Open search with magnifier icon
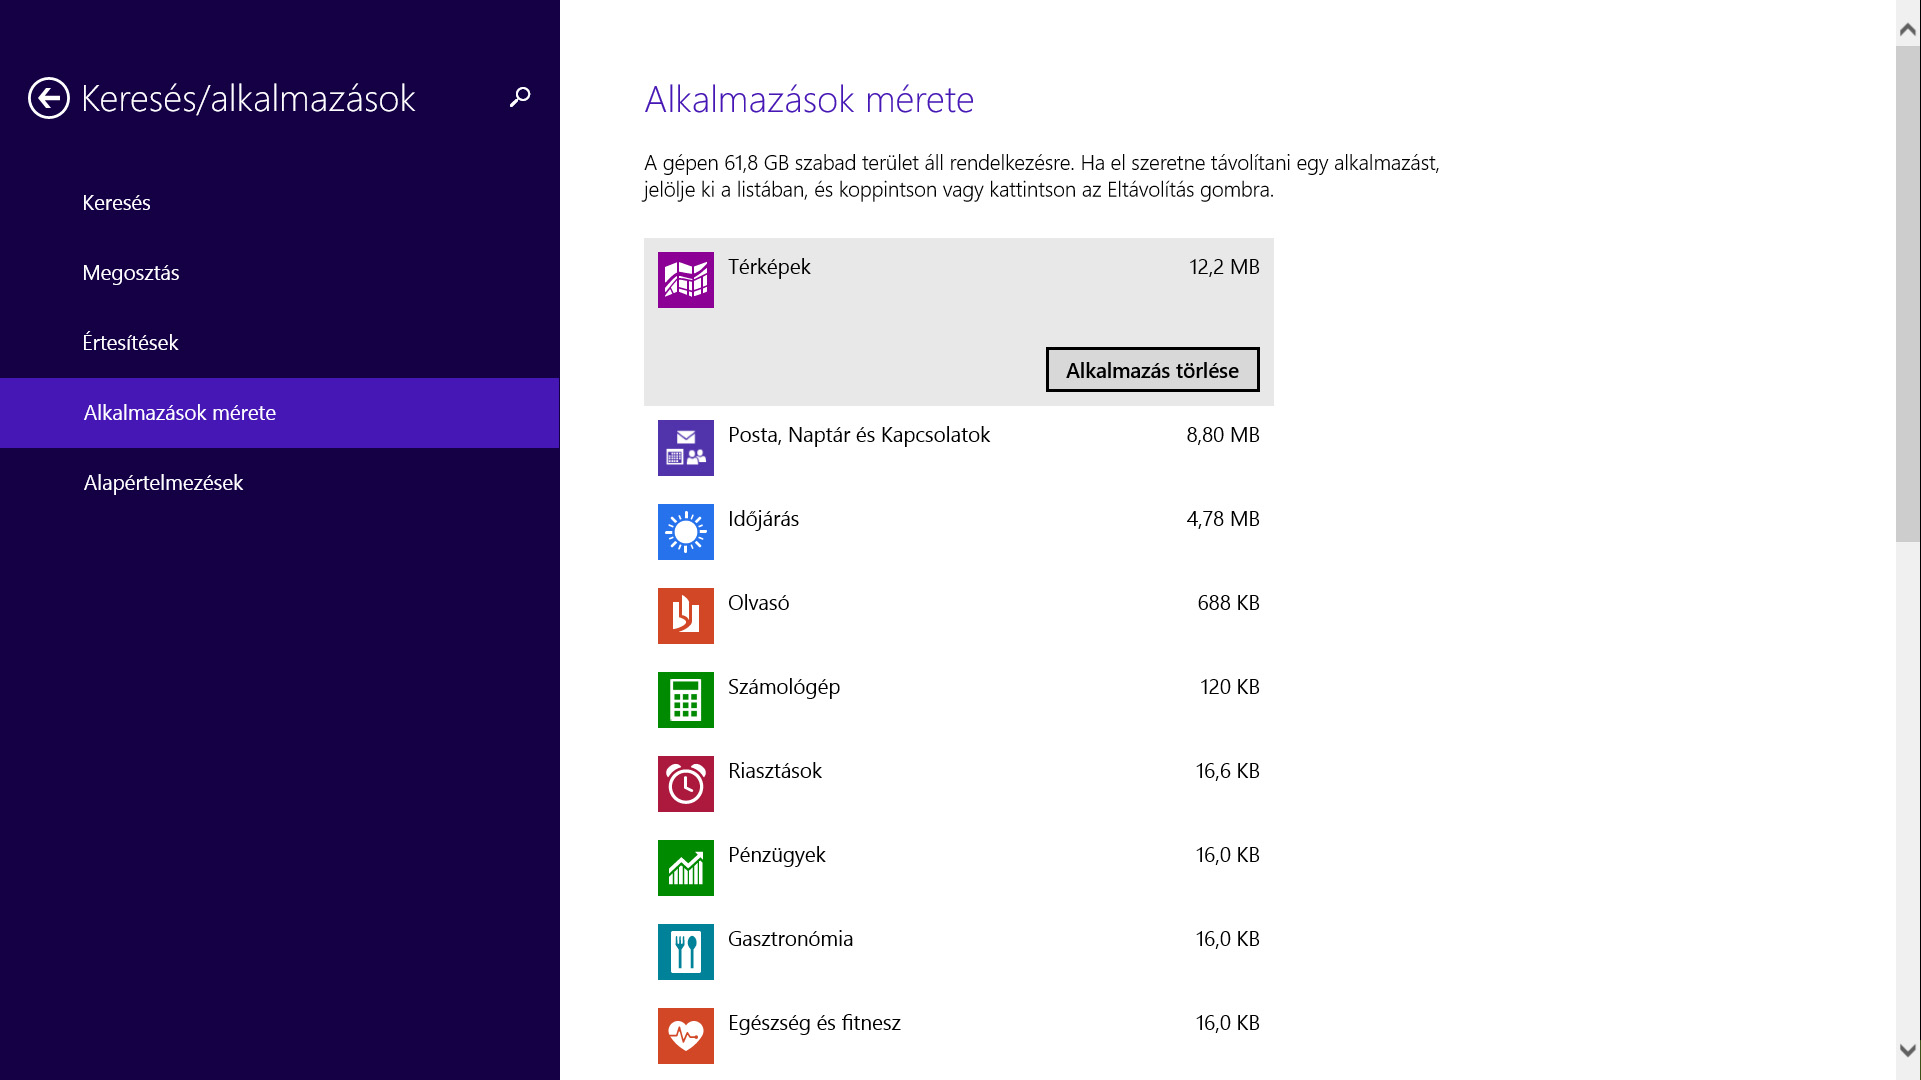Viewport: 1921px width, 1080px height. pyautogui.click(x=520, y=97)
